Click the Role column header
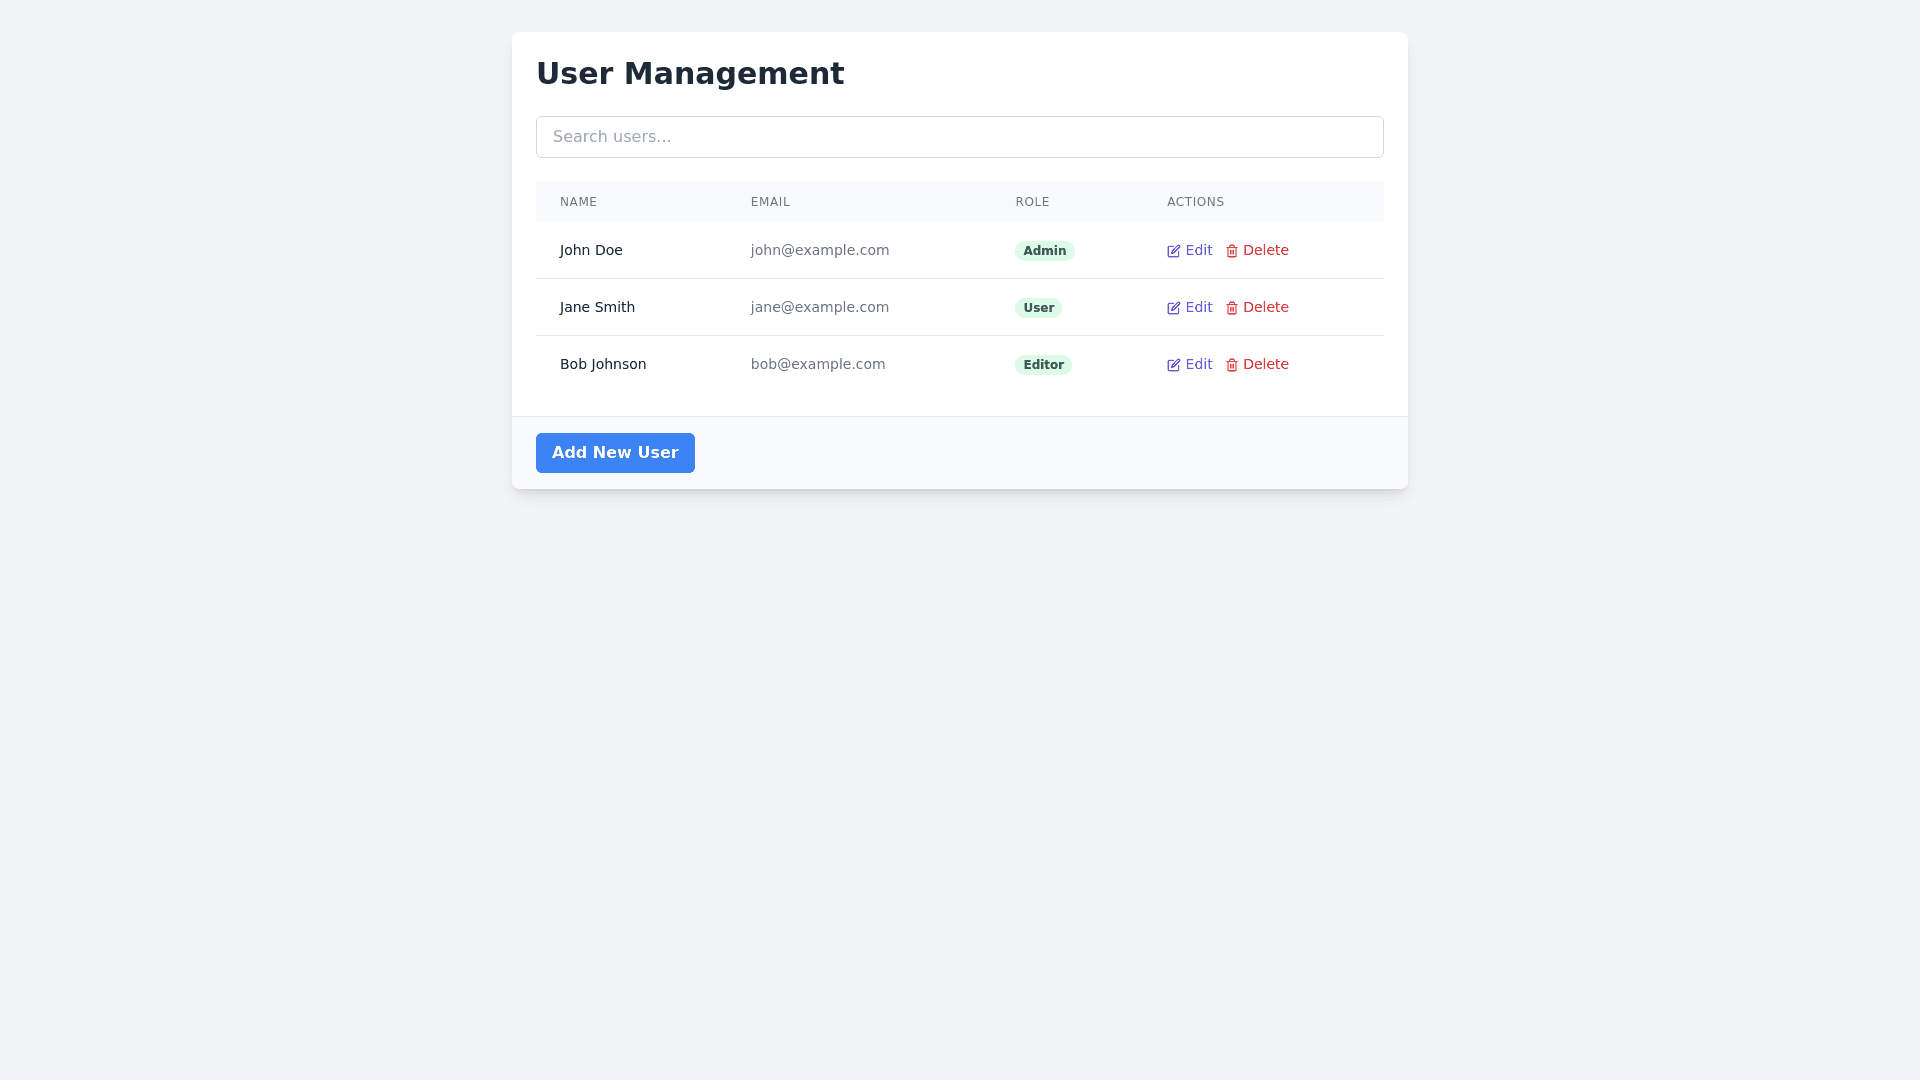This screenshot has width=1920, height=1080. pos(1032,202)
